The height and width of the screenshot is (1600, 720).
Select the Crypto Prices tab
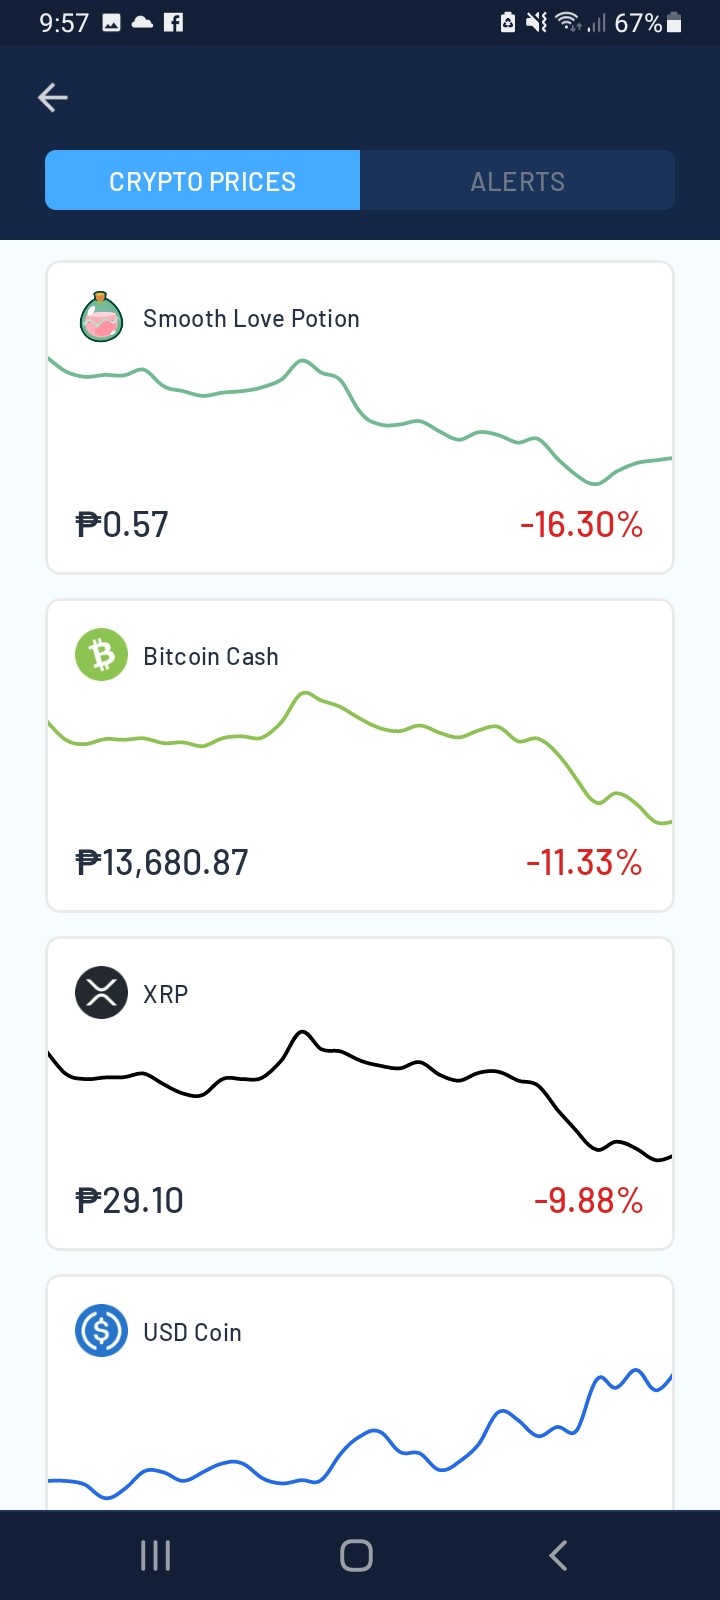point(202,181)
